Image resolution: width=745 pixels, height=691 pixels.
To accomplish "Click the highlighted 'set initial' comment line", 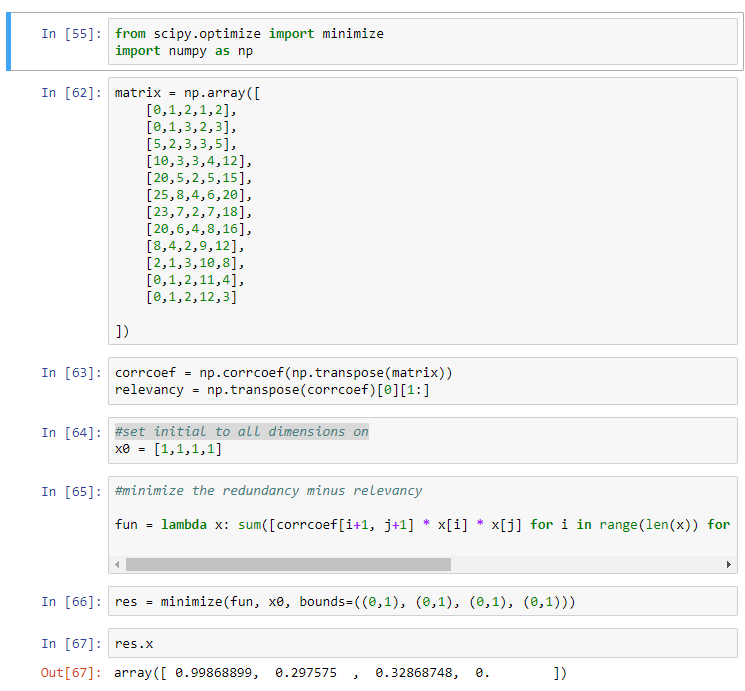I will [242, 432].
